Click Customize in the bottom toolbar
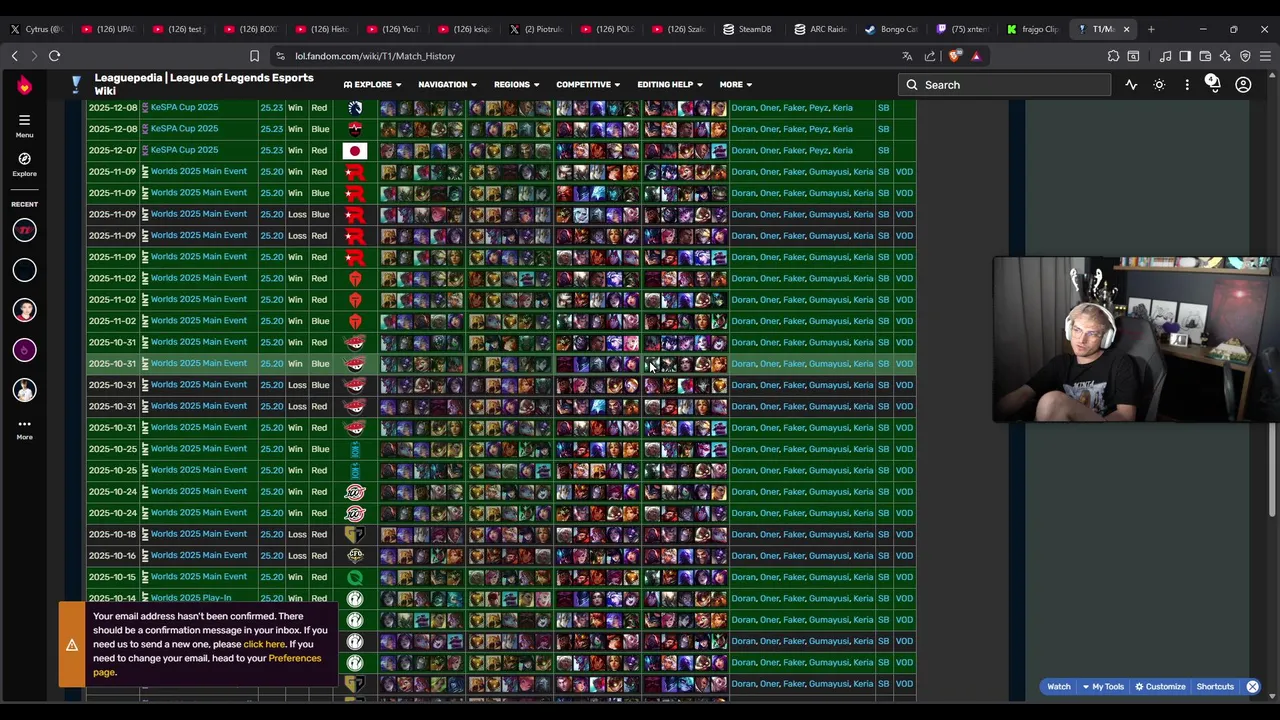This screenshot has width=1280, height=720. 1160,687
